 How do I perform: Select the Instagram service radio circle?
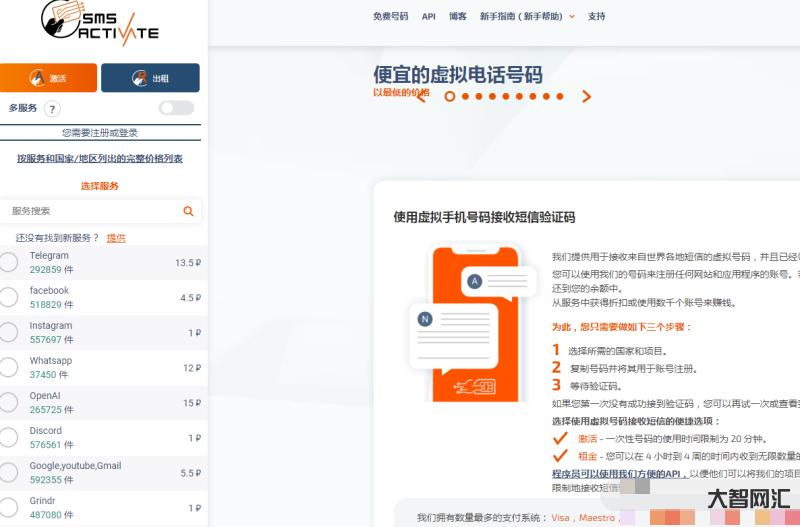(9, 333)
